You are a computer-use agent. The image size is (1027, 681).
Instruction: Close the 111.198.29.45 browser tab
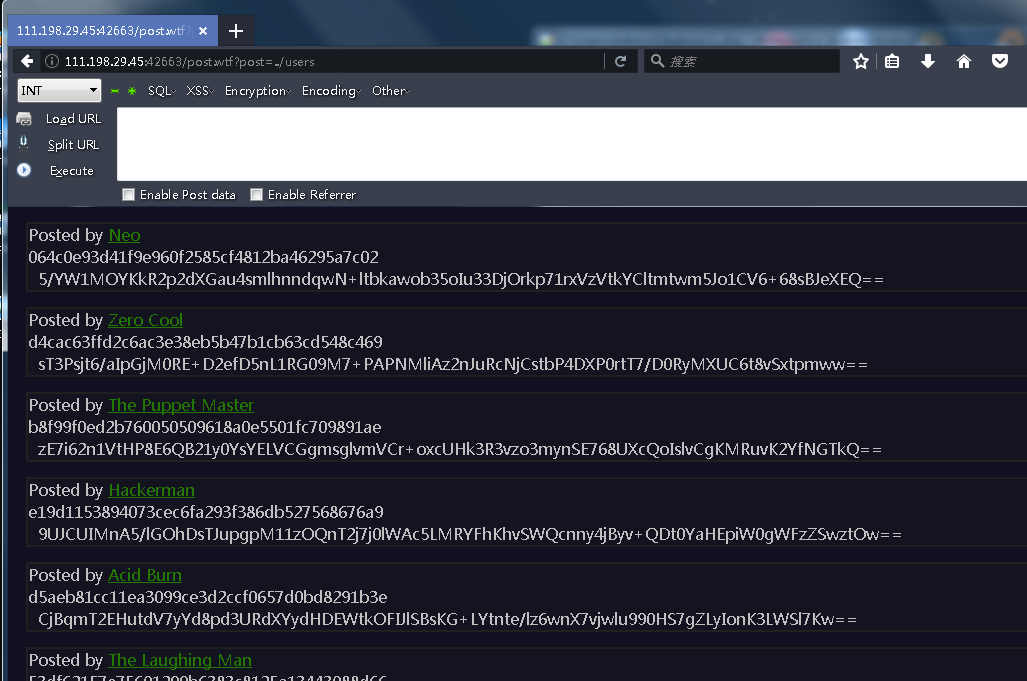click(x=203, y=31)
